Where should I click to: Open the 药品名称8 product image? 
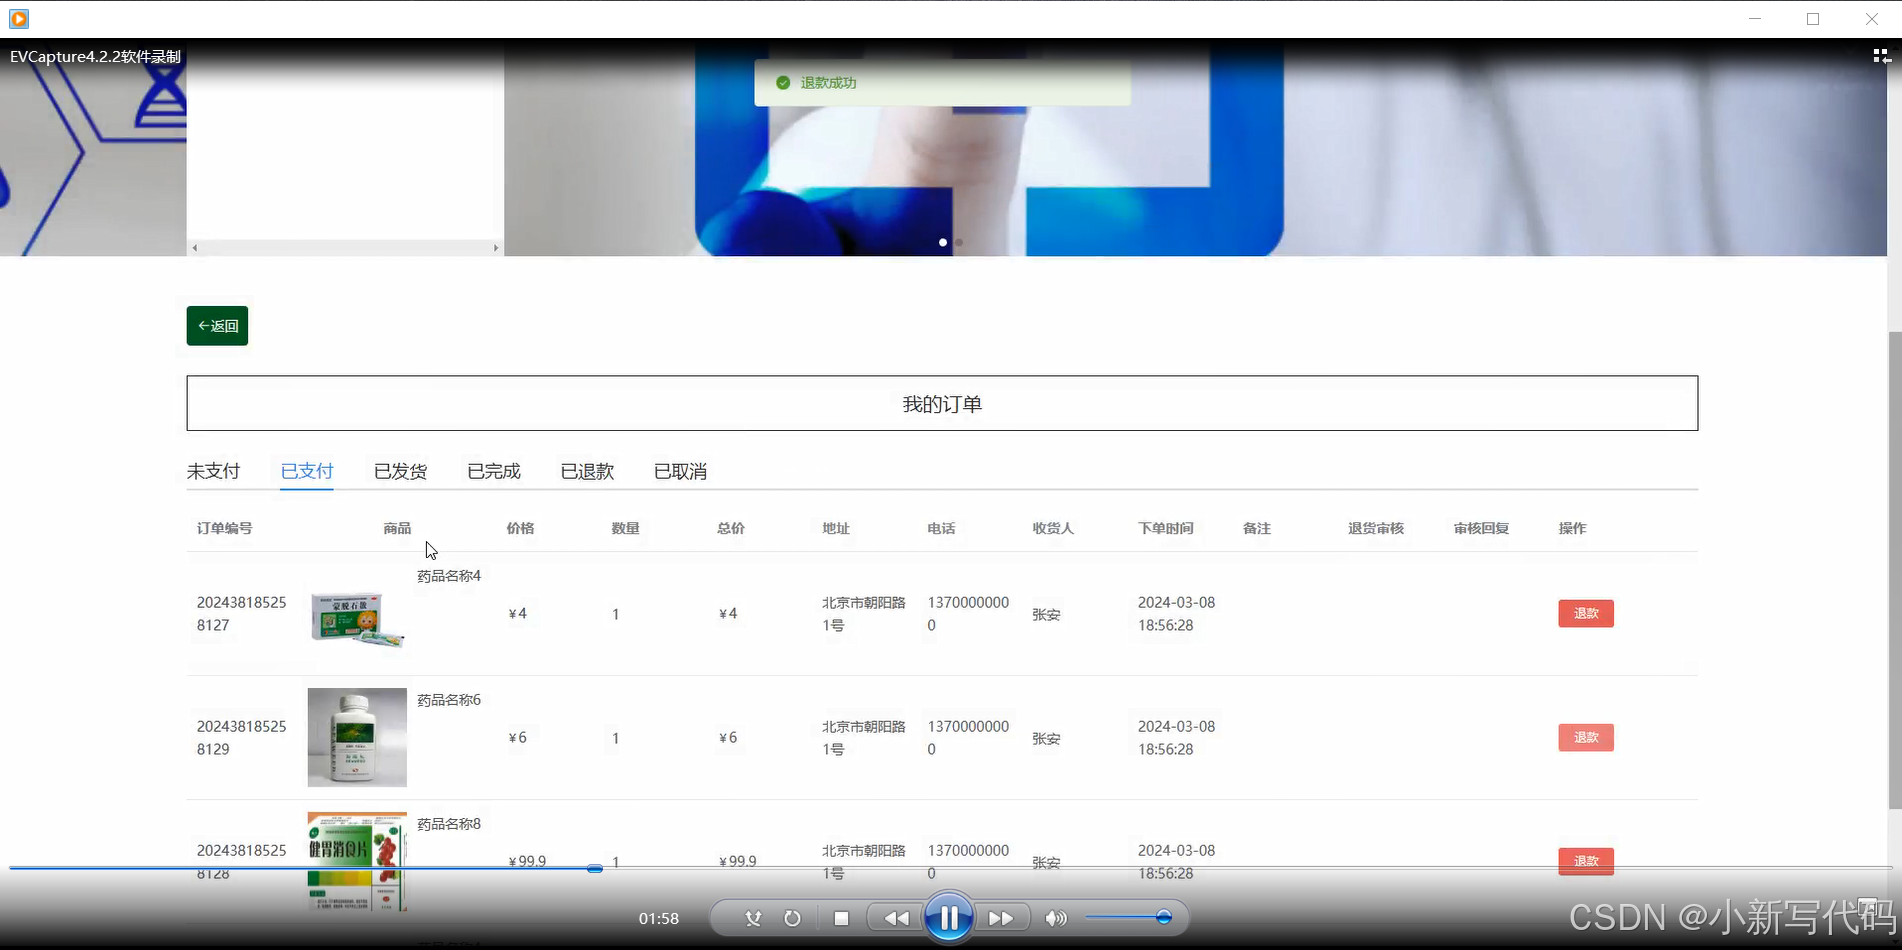[357, 861]
